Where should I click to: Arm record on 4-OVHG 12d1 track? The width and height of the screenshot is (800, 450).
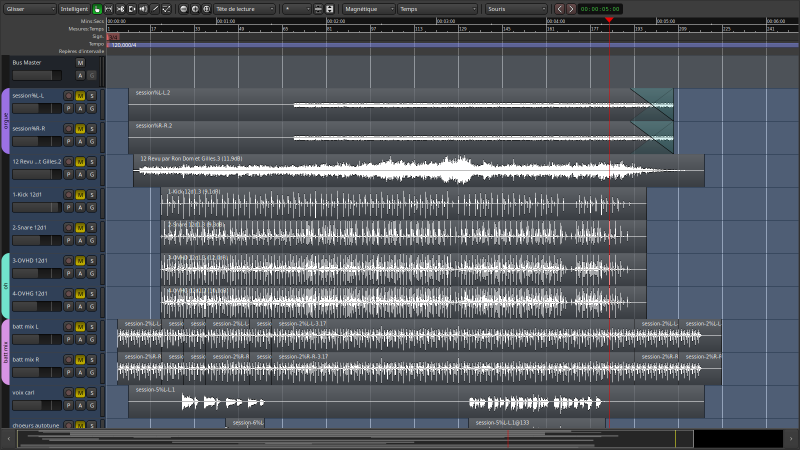68,293
